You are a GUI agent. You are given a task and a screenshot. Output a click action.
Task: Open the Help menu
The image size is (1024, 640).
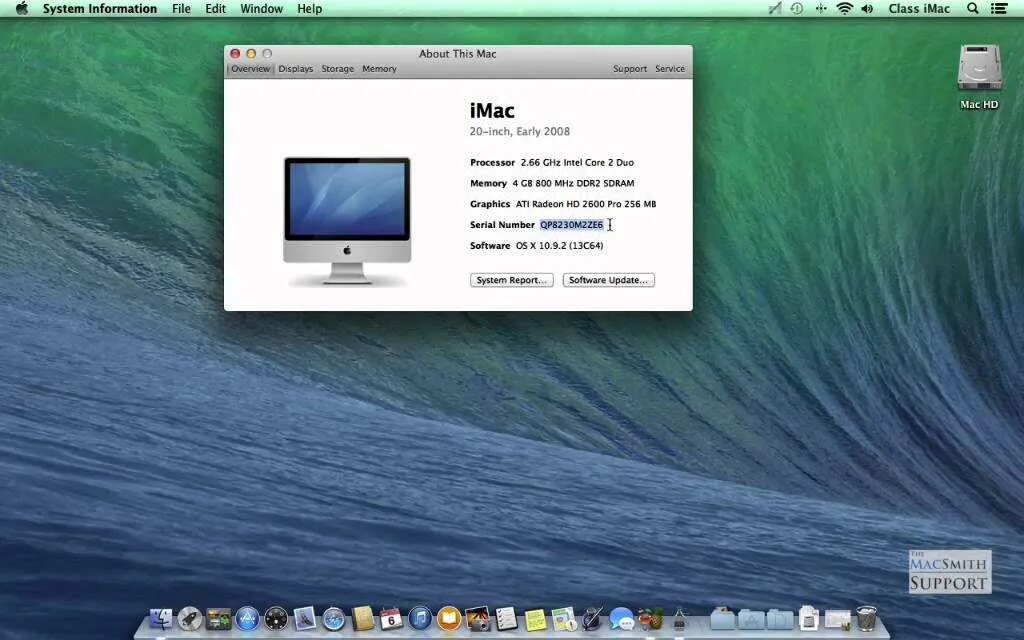pyautogui.click(x=310, y=8)
